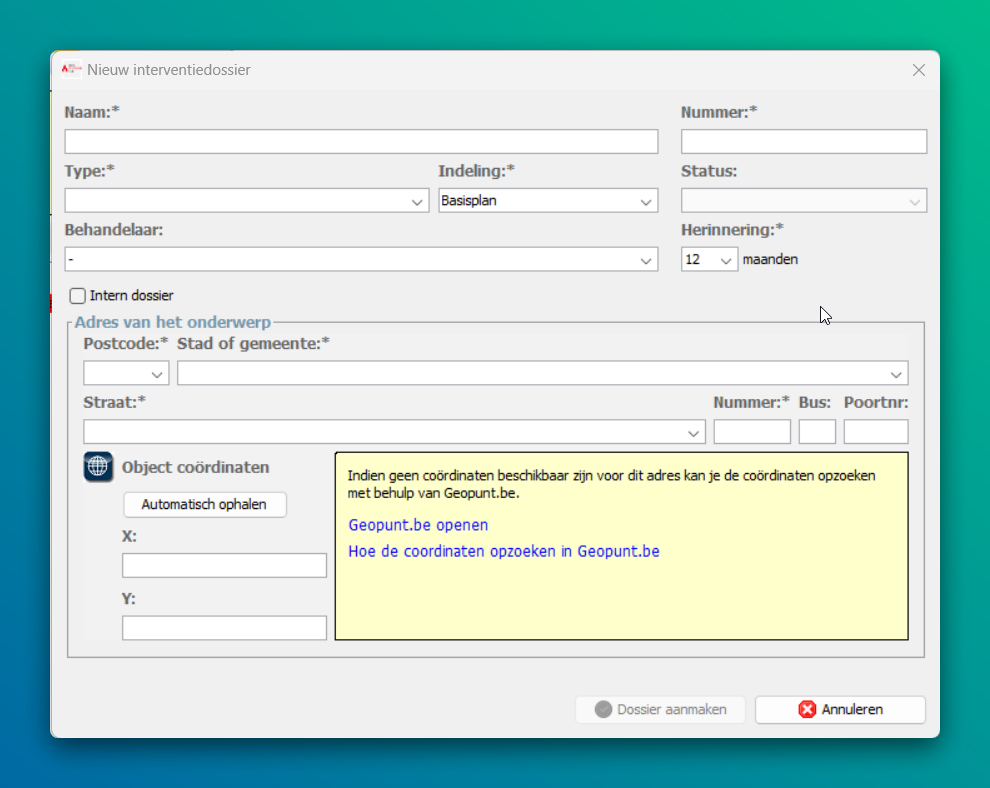Close the Nieuw interventiedossier dialog
This screenshot has width=990, height=788.
pos(919,70)
